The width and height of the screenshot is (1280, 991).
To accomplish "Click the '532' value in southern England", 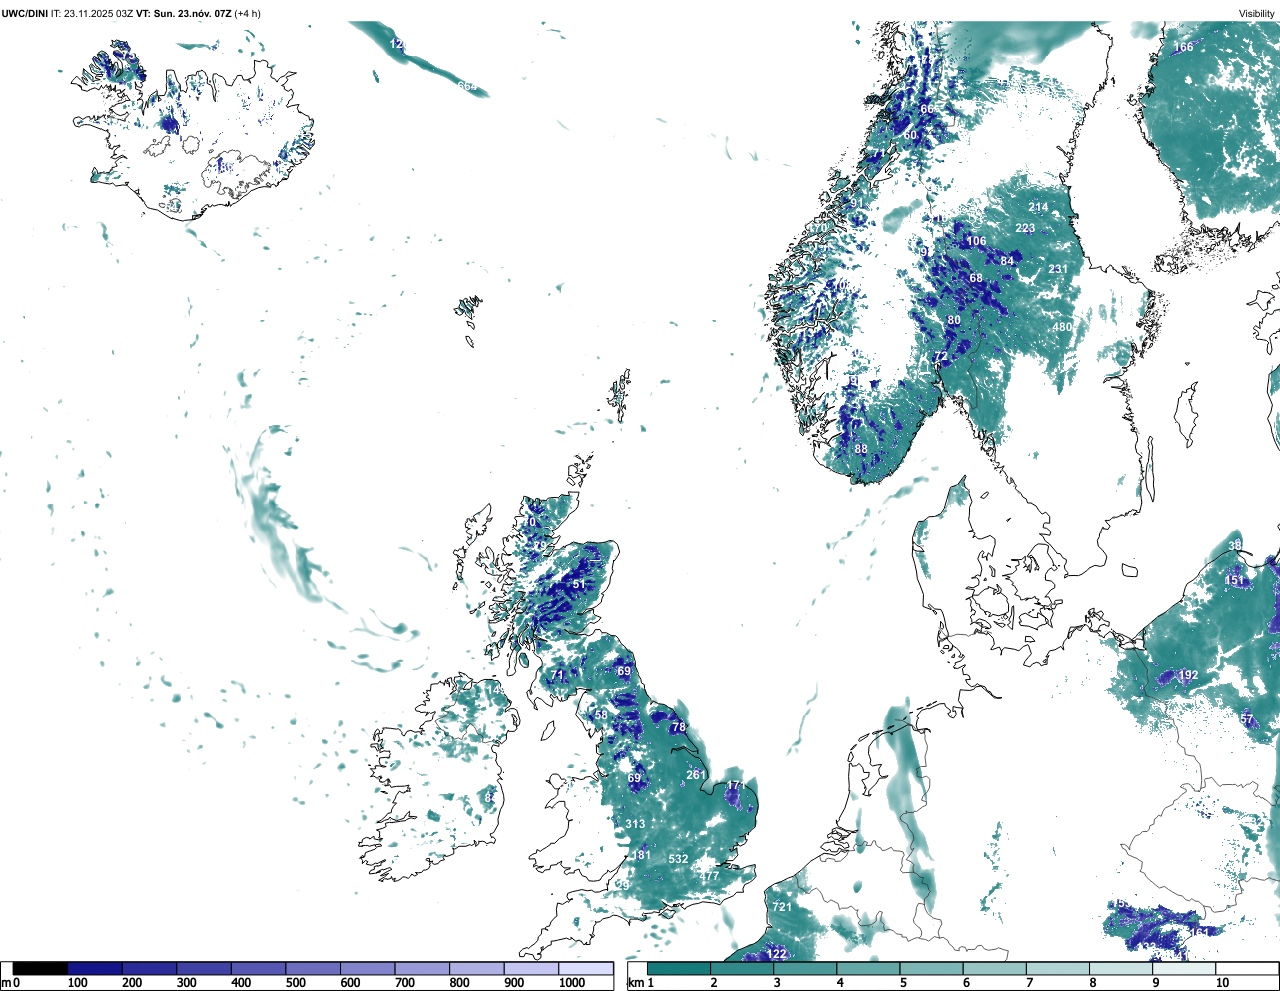I will (x=678, y=859).
